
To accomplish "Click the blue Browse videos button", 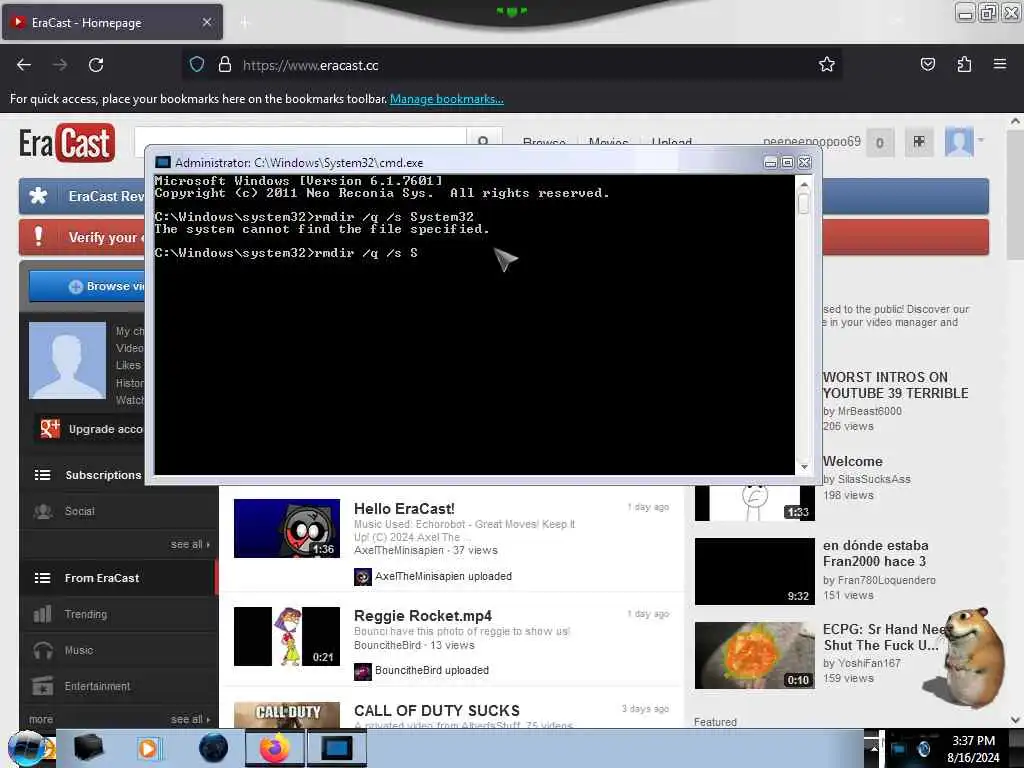I will click(87, 286).
